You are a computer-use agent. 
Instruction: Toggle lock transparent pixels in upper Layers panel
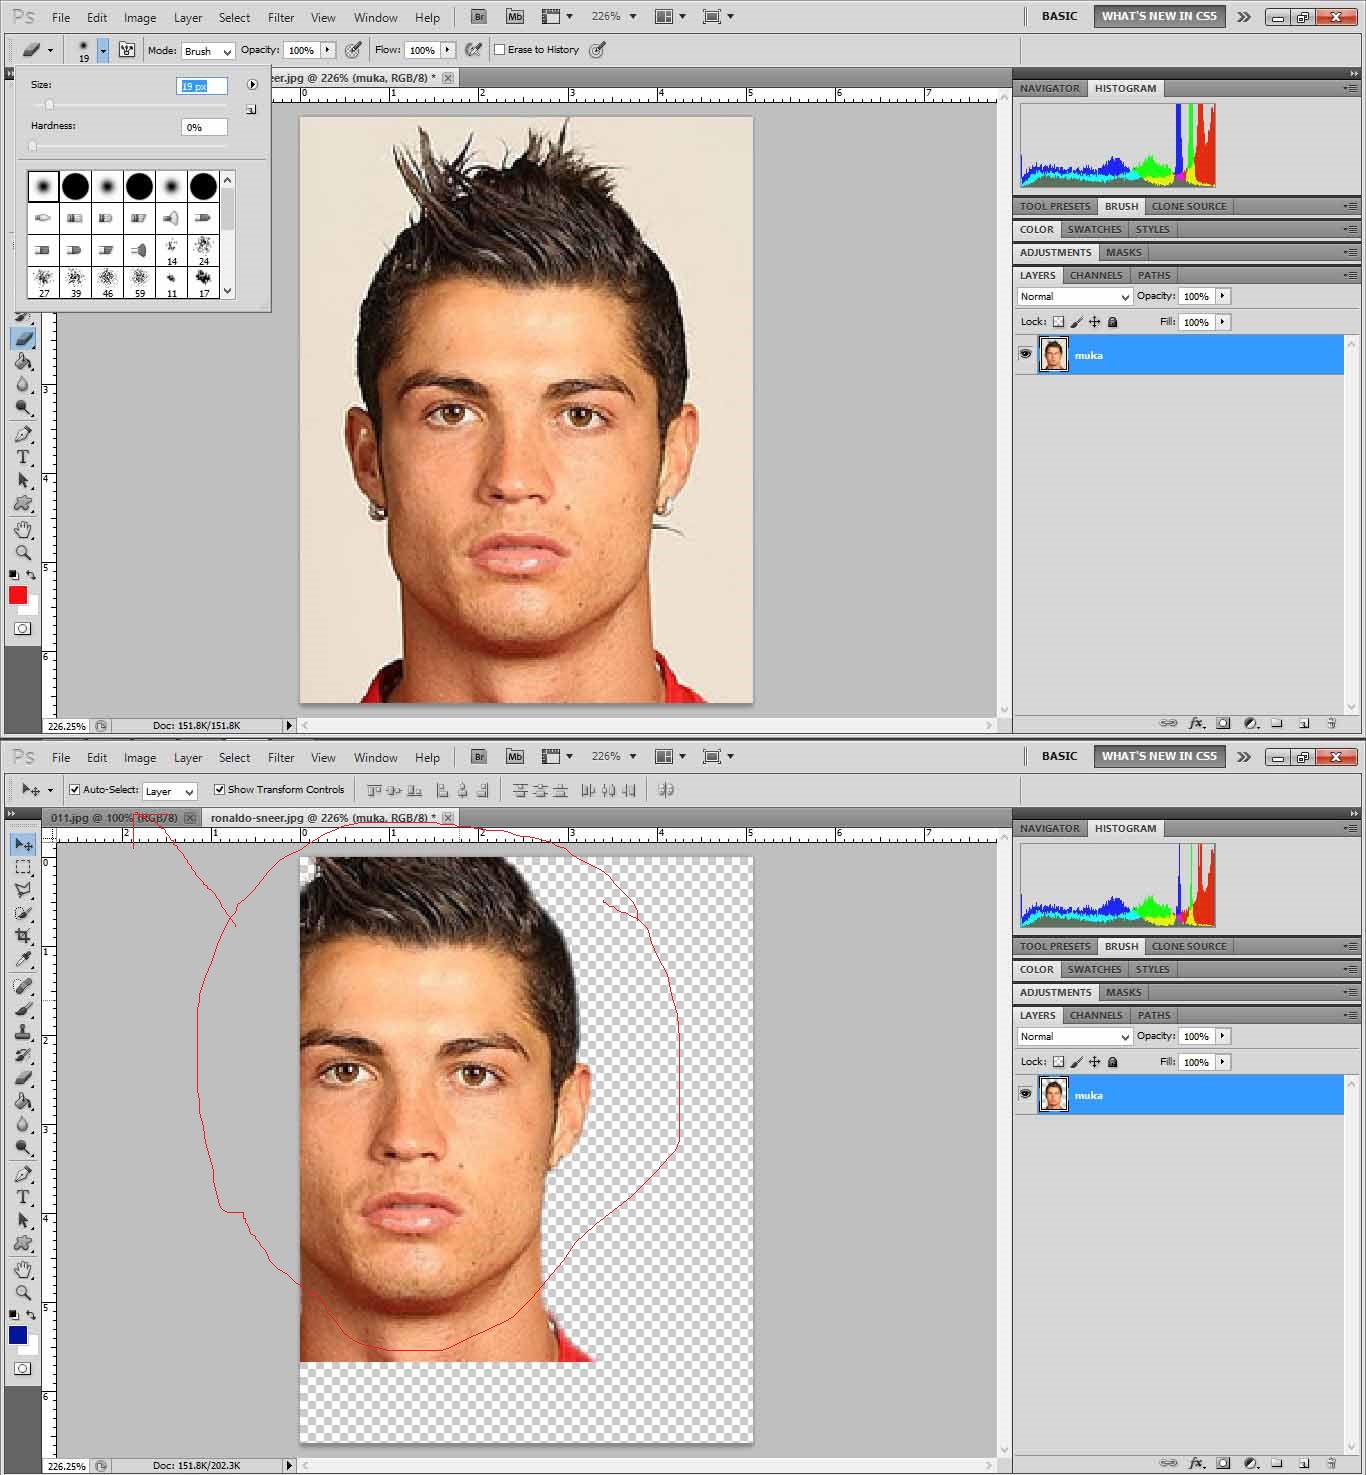coord(1058,322)
